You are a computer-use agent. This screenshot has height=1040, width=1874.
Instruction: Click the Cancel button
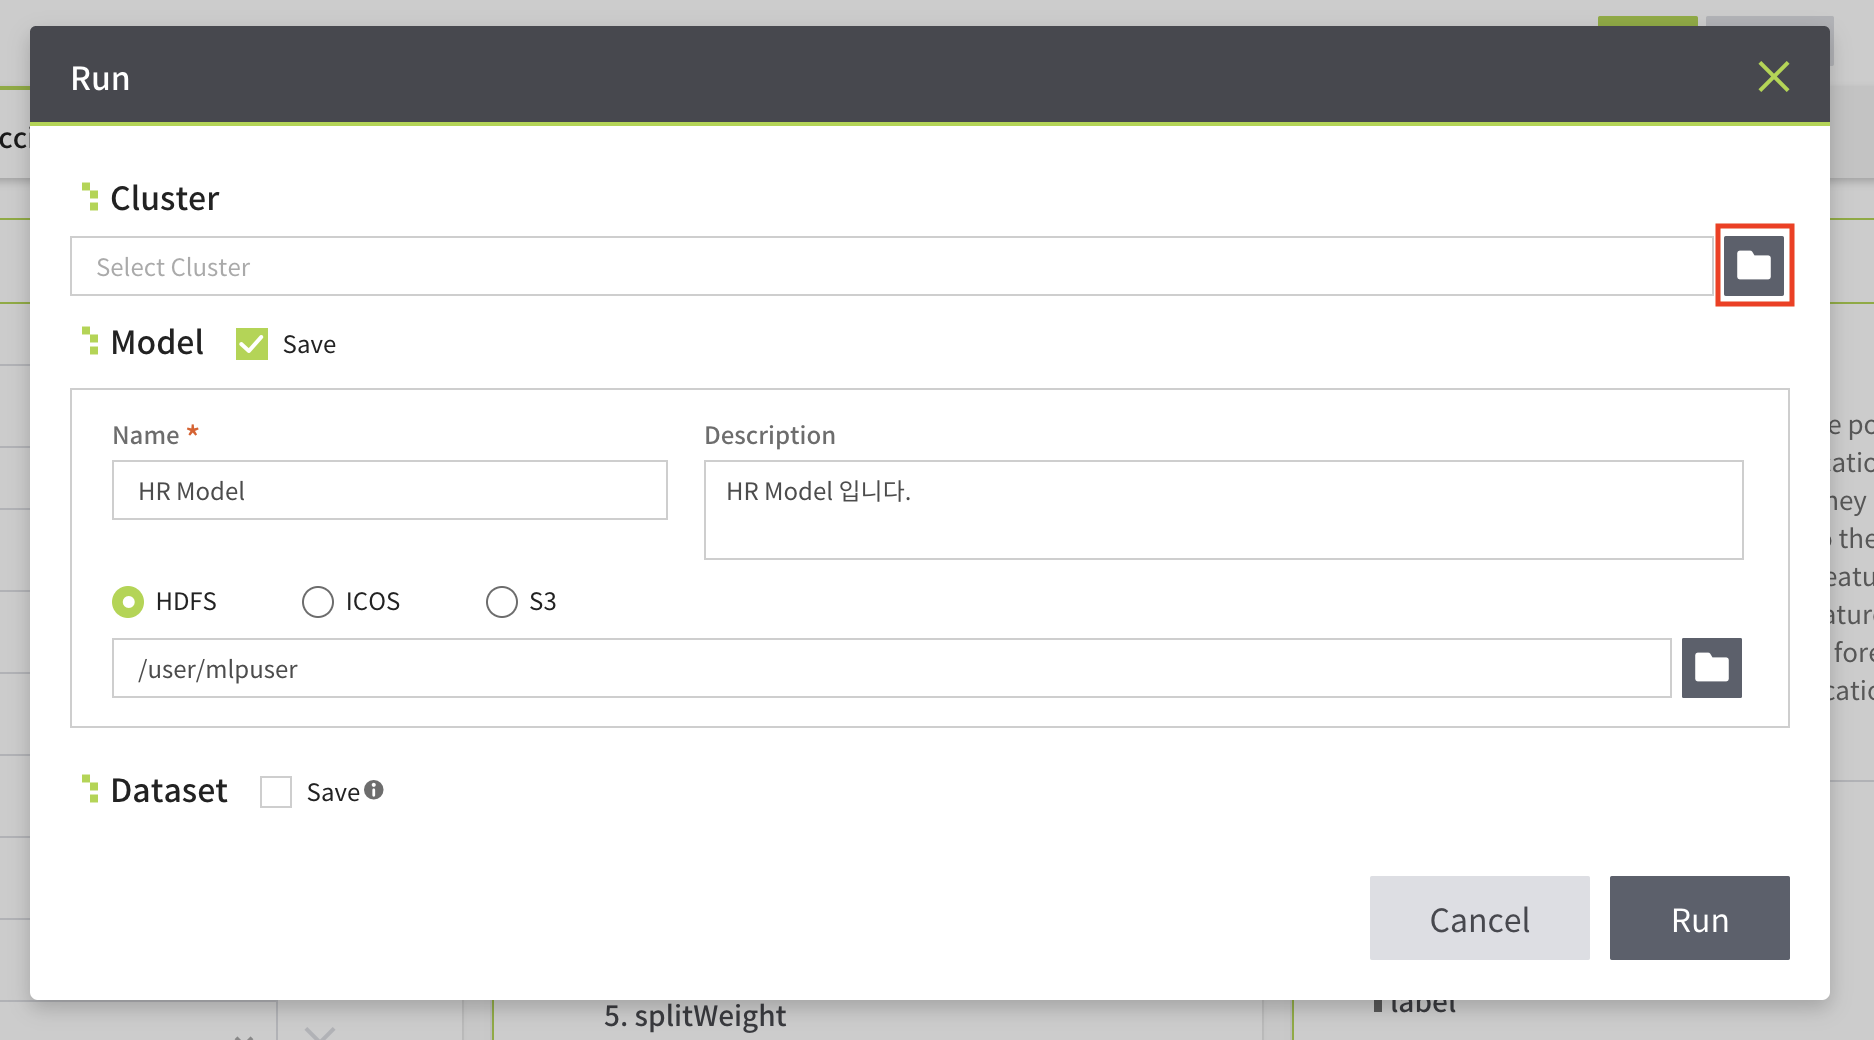click(1479, 918)
